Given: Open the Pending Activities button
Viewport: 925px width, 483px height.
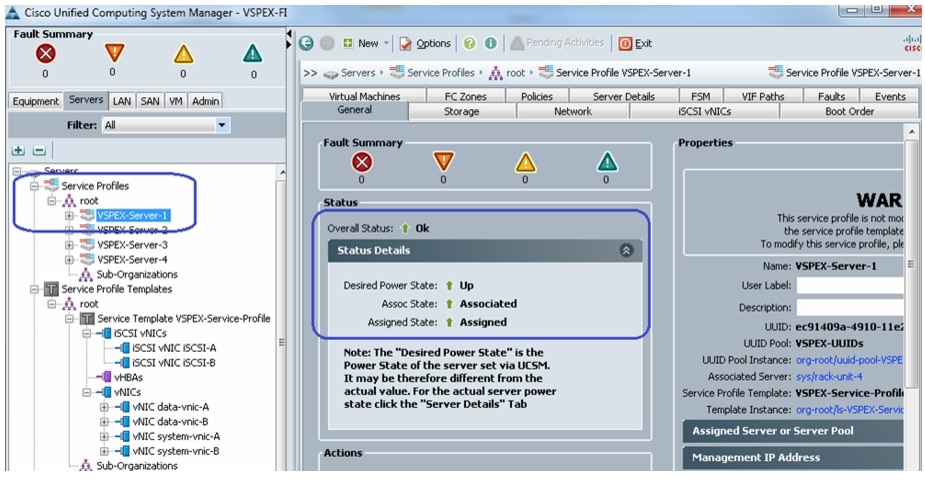Looking at the screenshot, I should click(x=557, y=43).
